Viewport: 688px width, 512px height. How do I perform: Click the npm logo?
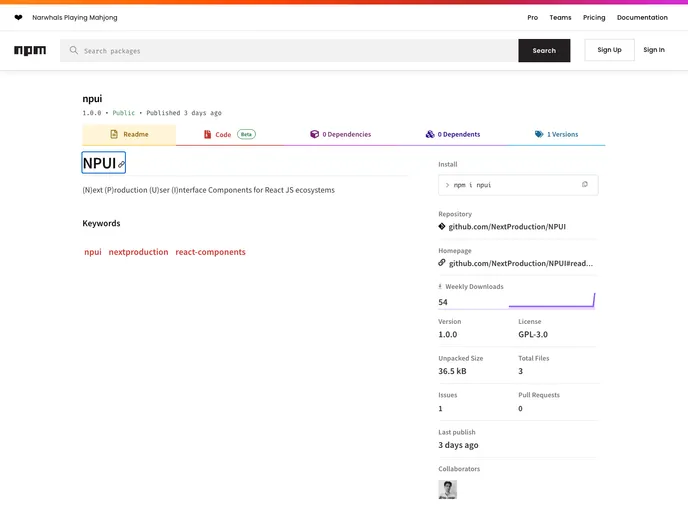click(x=30, y=50)
